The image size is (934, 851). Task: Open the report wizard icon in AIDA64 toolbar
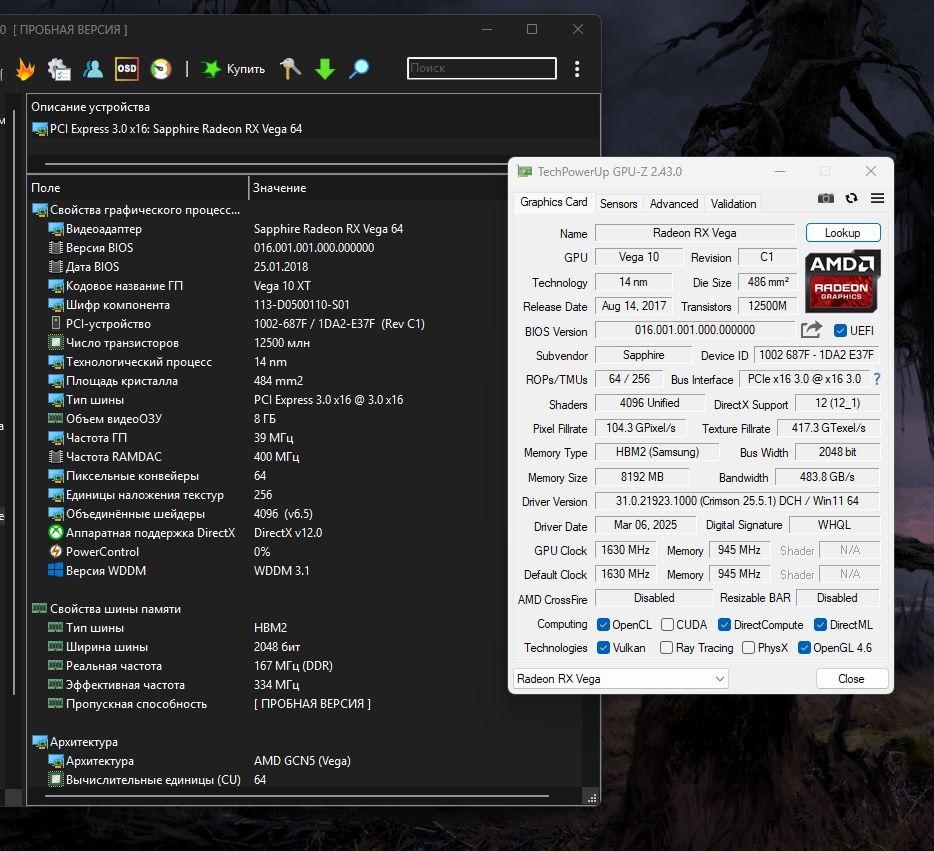59,69
